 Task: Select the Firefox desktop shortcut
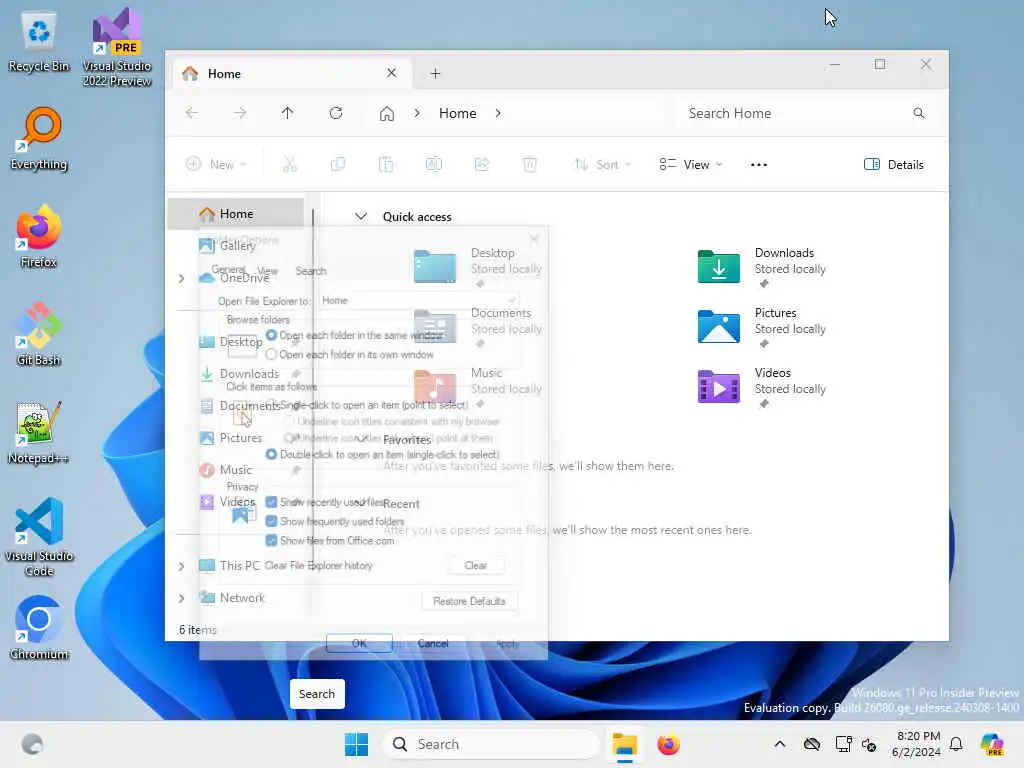tap(39, 236)
